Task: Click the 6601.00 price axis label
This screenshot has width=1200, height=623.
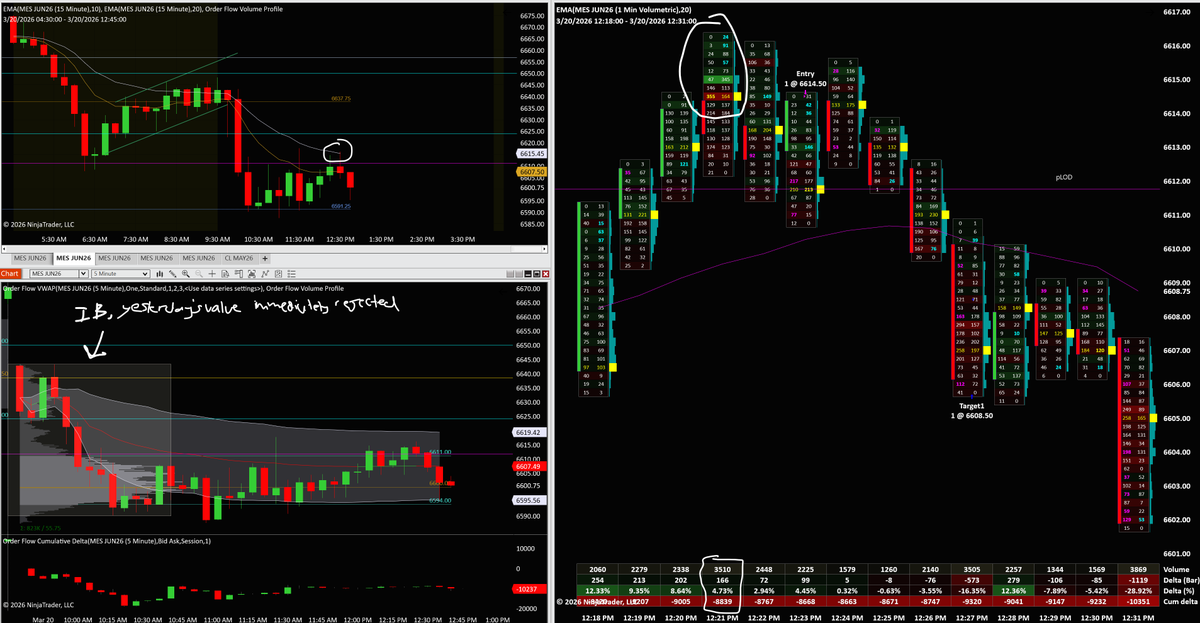Action: click(x=1176, y=553)
